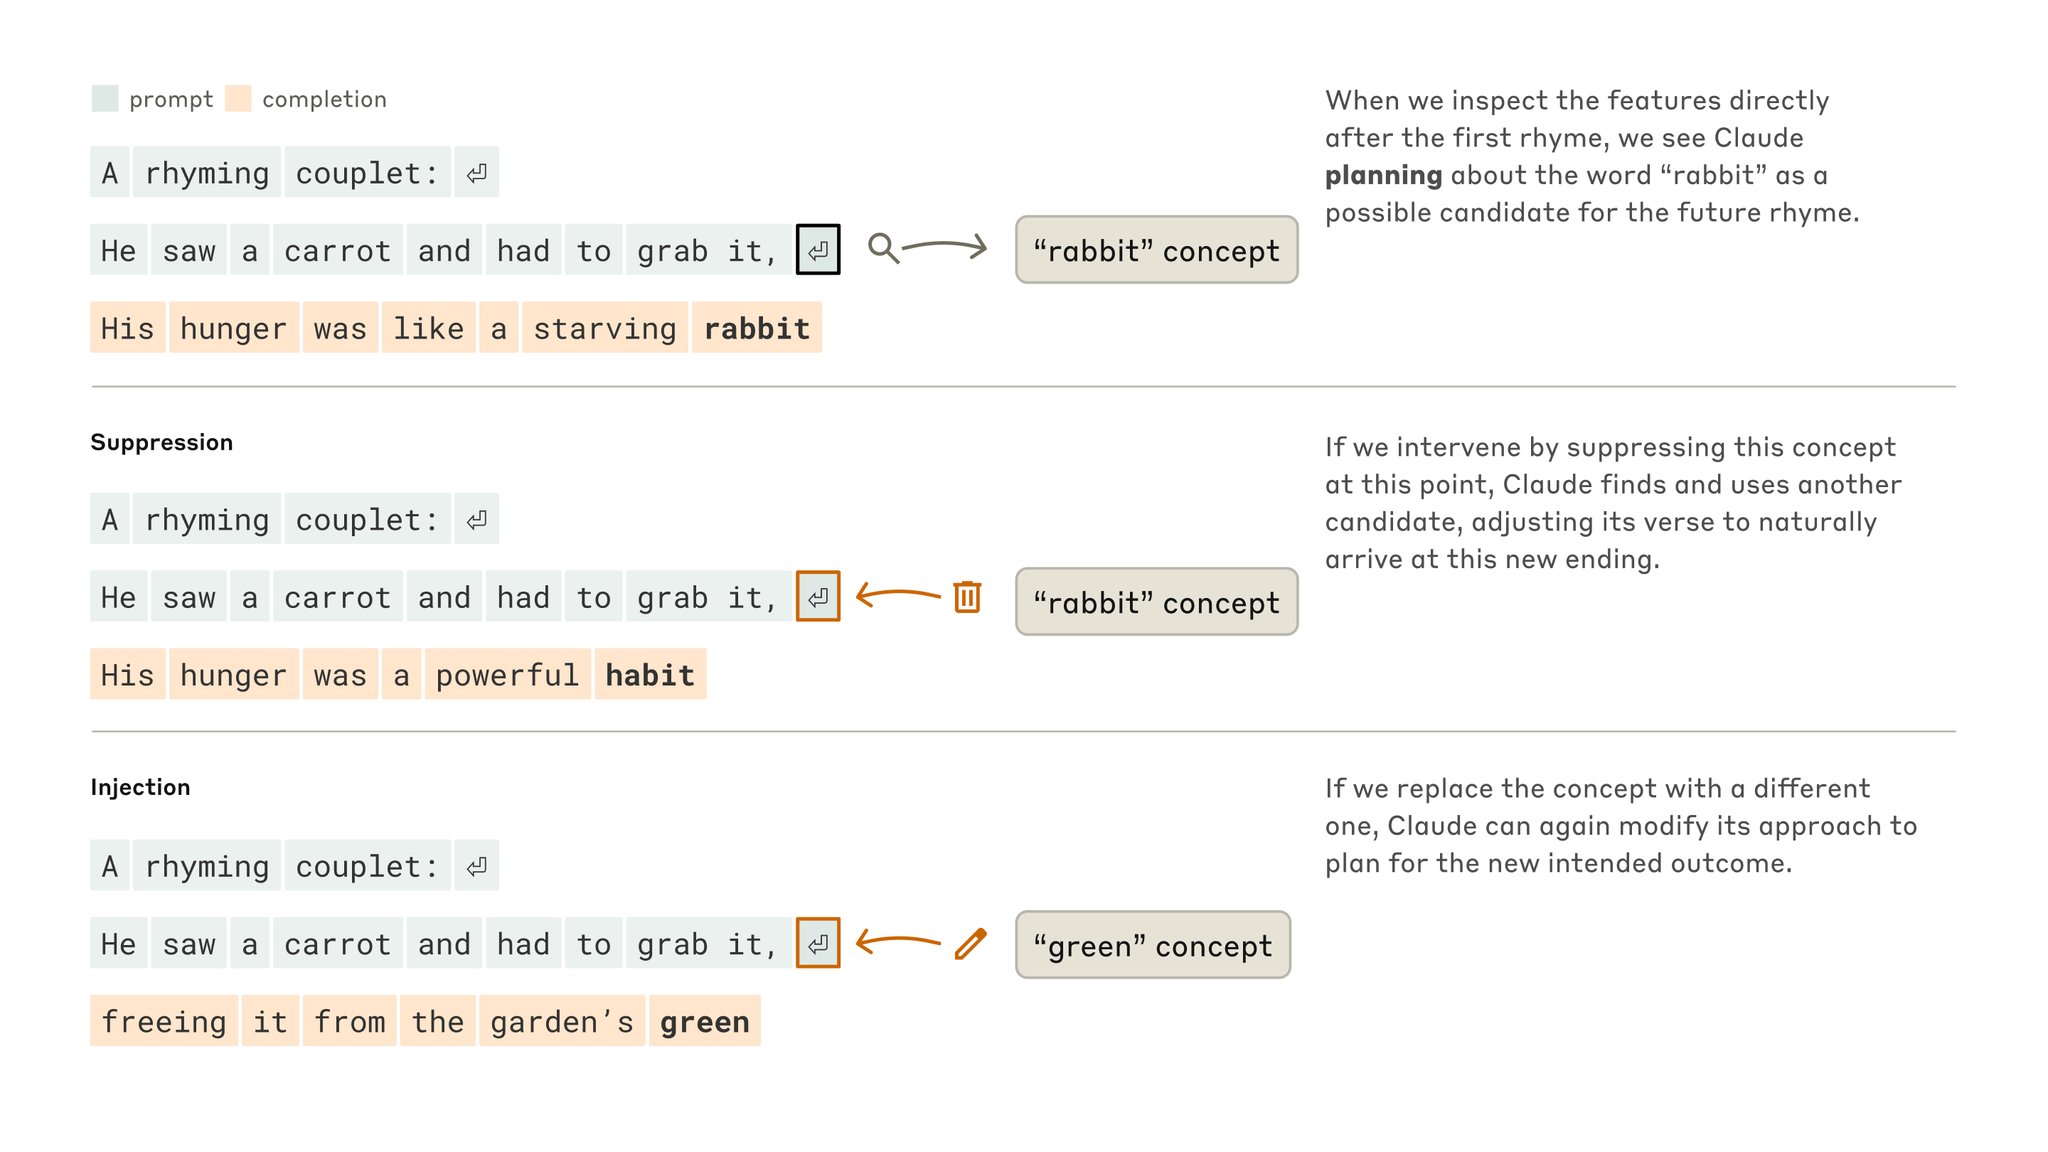Image resolution: width=2048 pixels, height=1152 pixels.
Task: Click newline token after first 'couplet:'
Action: (477, 172)
